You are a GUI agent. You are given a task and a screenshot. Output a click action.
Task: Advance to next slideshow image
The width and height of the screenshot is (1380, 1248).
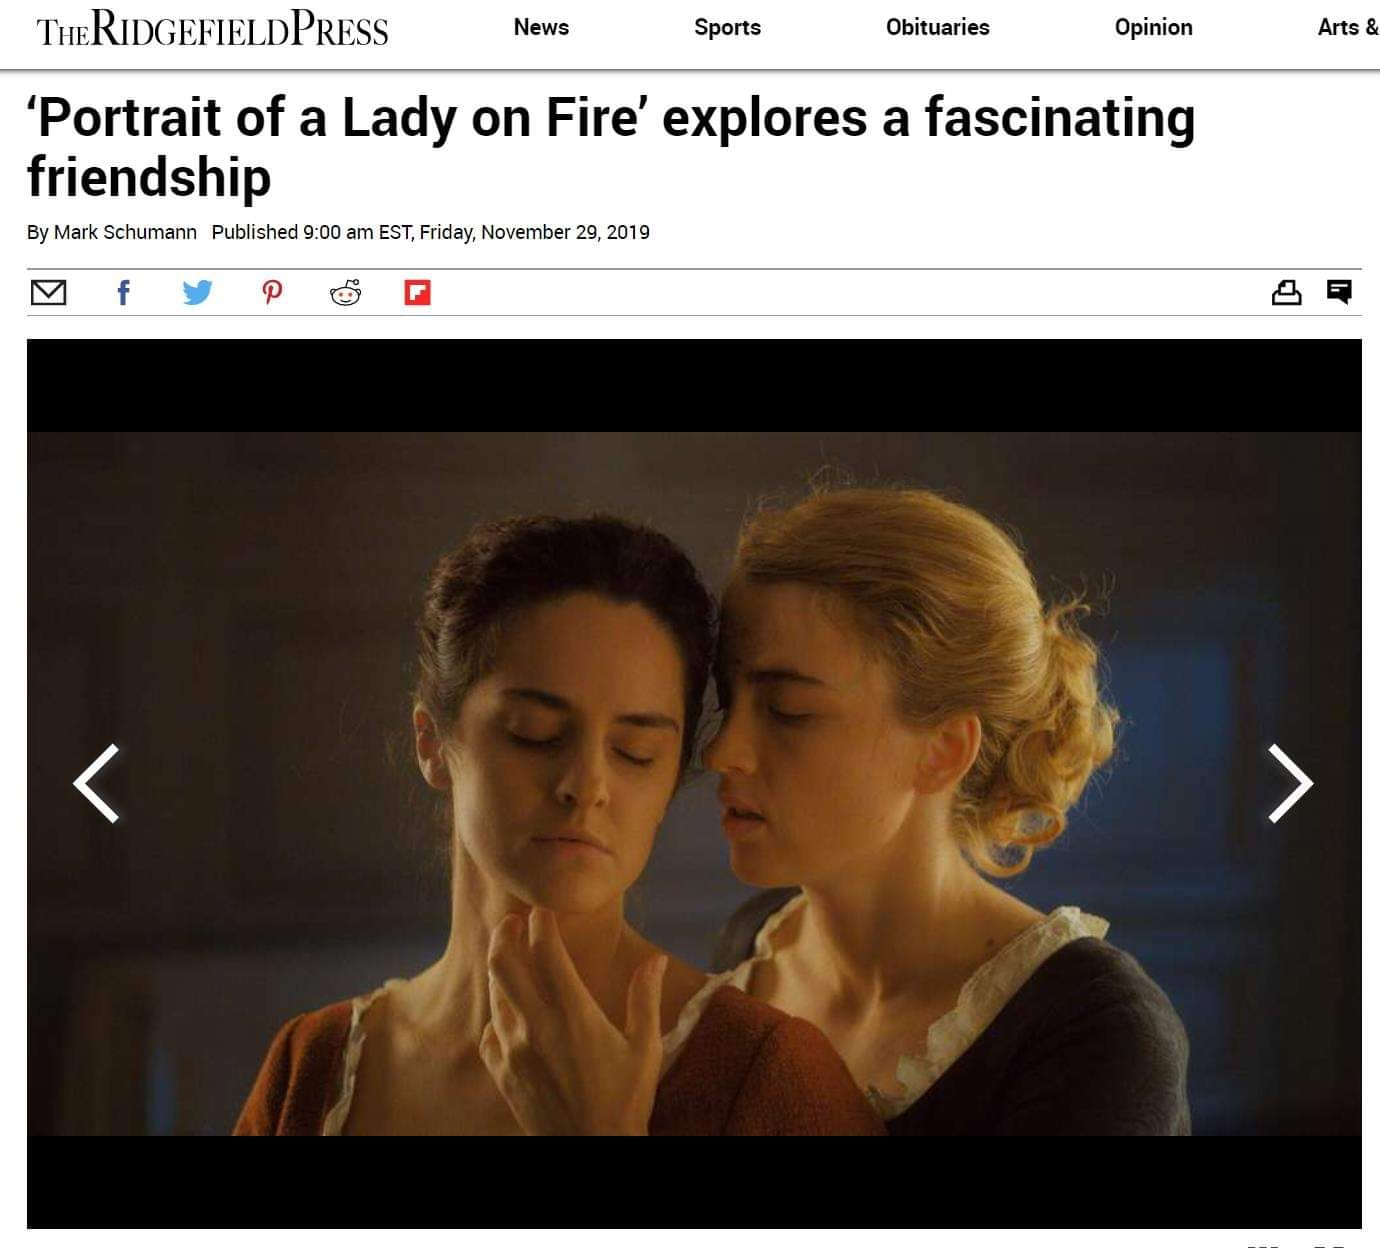1290,783
